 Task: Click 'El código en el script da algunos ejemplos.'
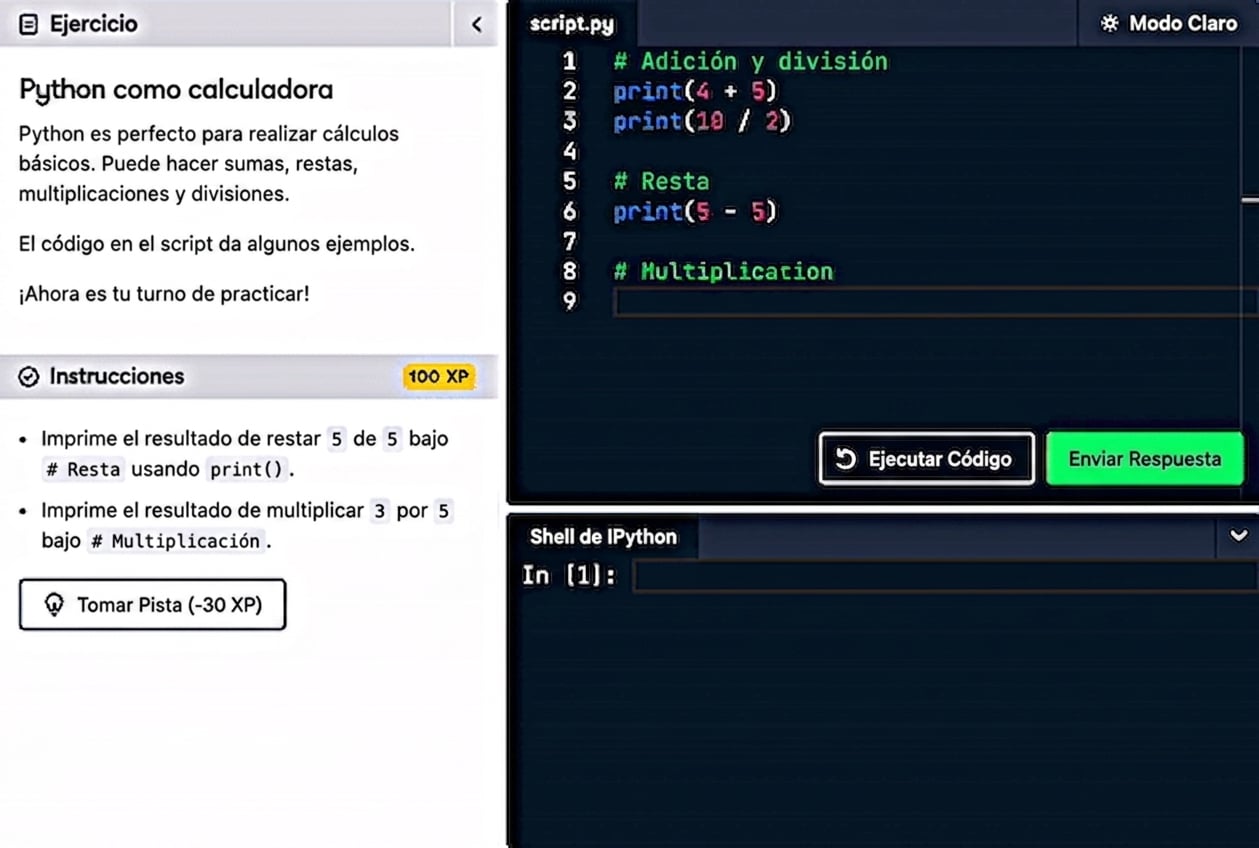[x=216, y=244]
